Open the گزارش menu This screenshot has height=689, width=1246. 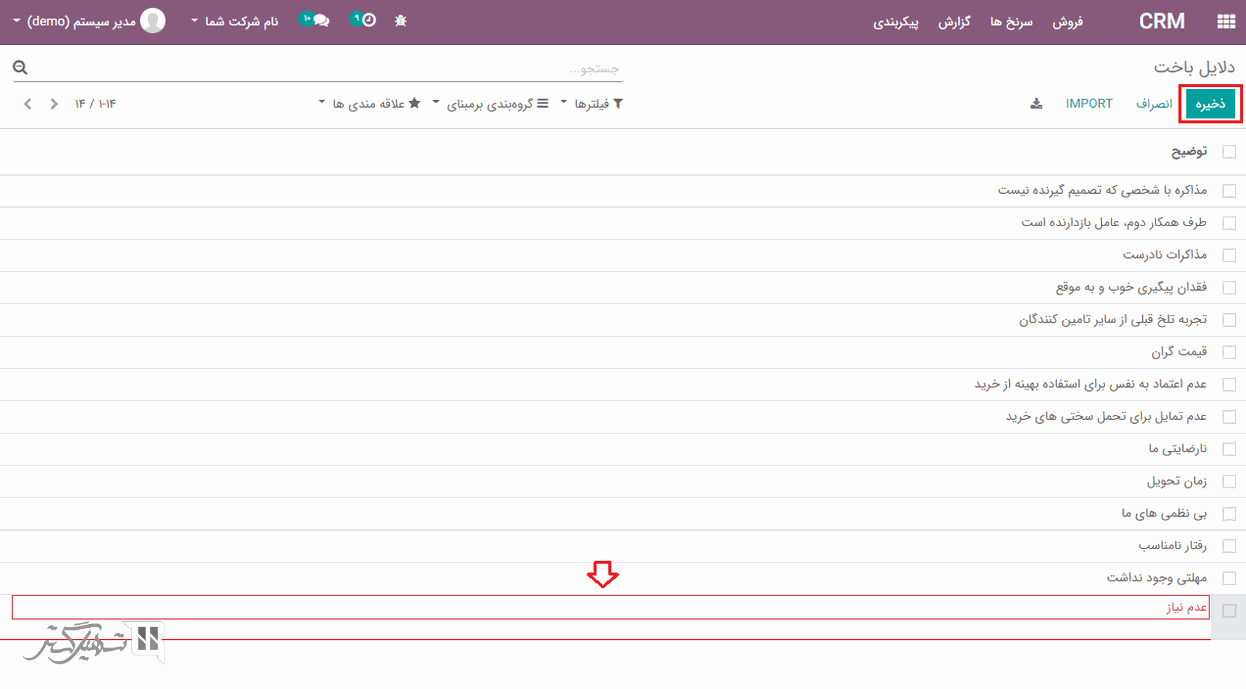pos(954,21)
